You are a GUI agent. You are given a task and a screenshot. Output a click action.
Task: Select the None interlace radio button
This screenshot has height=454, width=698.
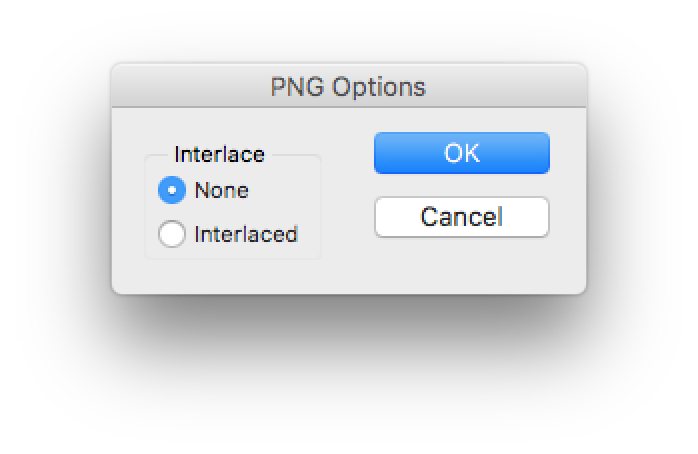point(172,190)
